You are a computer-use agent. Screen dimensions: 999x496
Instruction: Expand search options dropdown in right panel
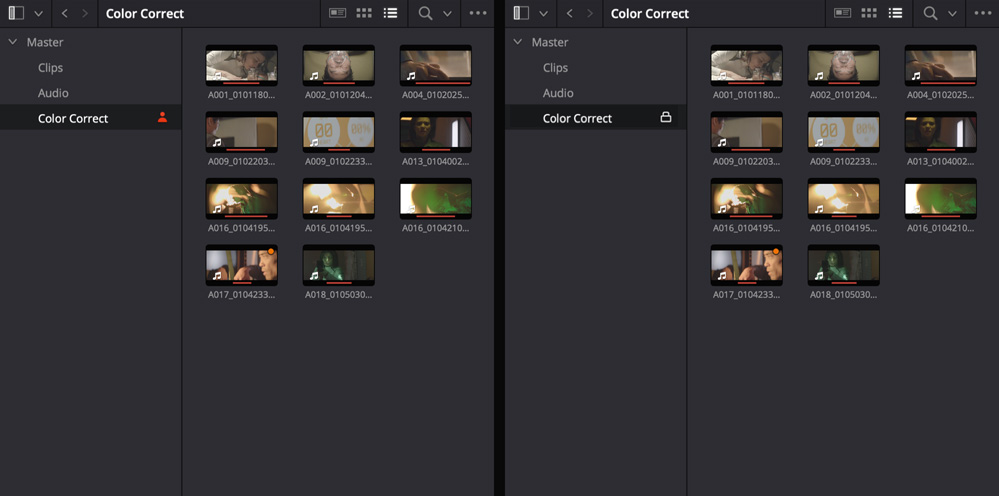[952, 13]
